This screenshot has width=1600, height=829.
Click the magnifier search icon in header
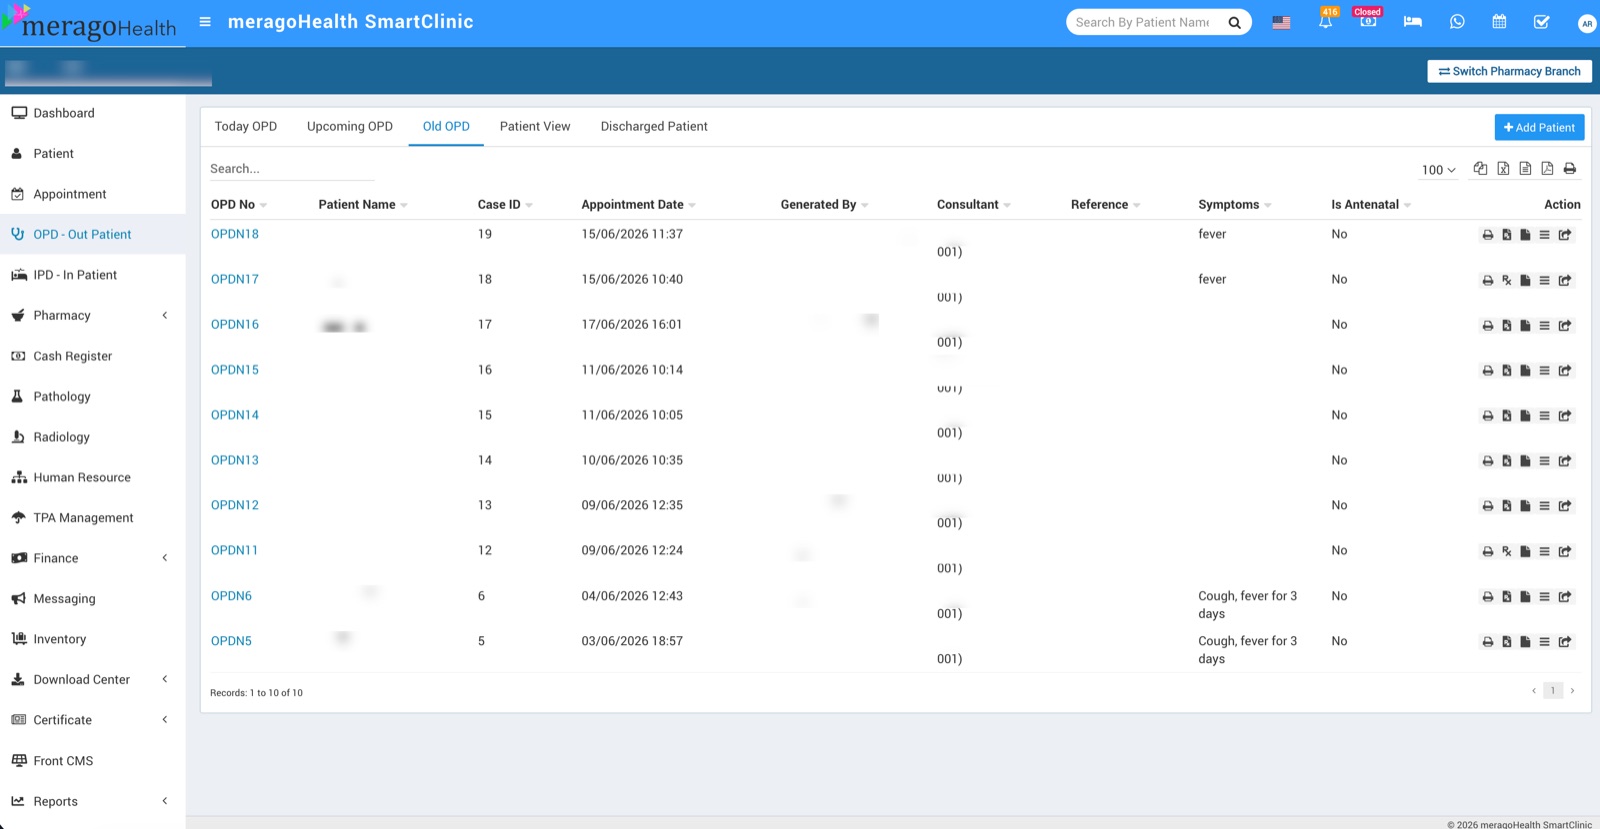coord(1234,22)
